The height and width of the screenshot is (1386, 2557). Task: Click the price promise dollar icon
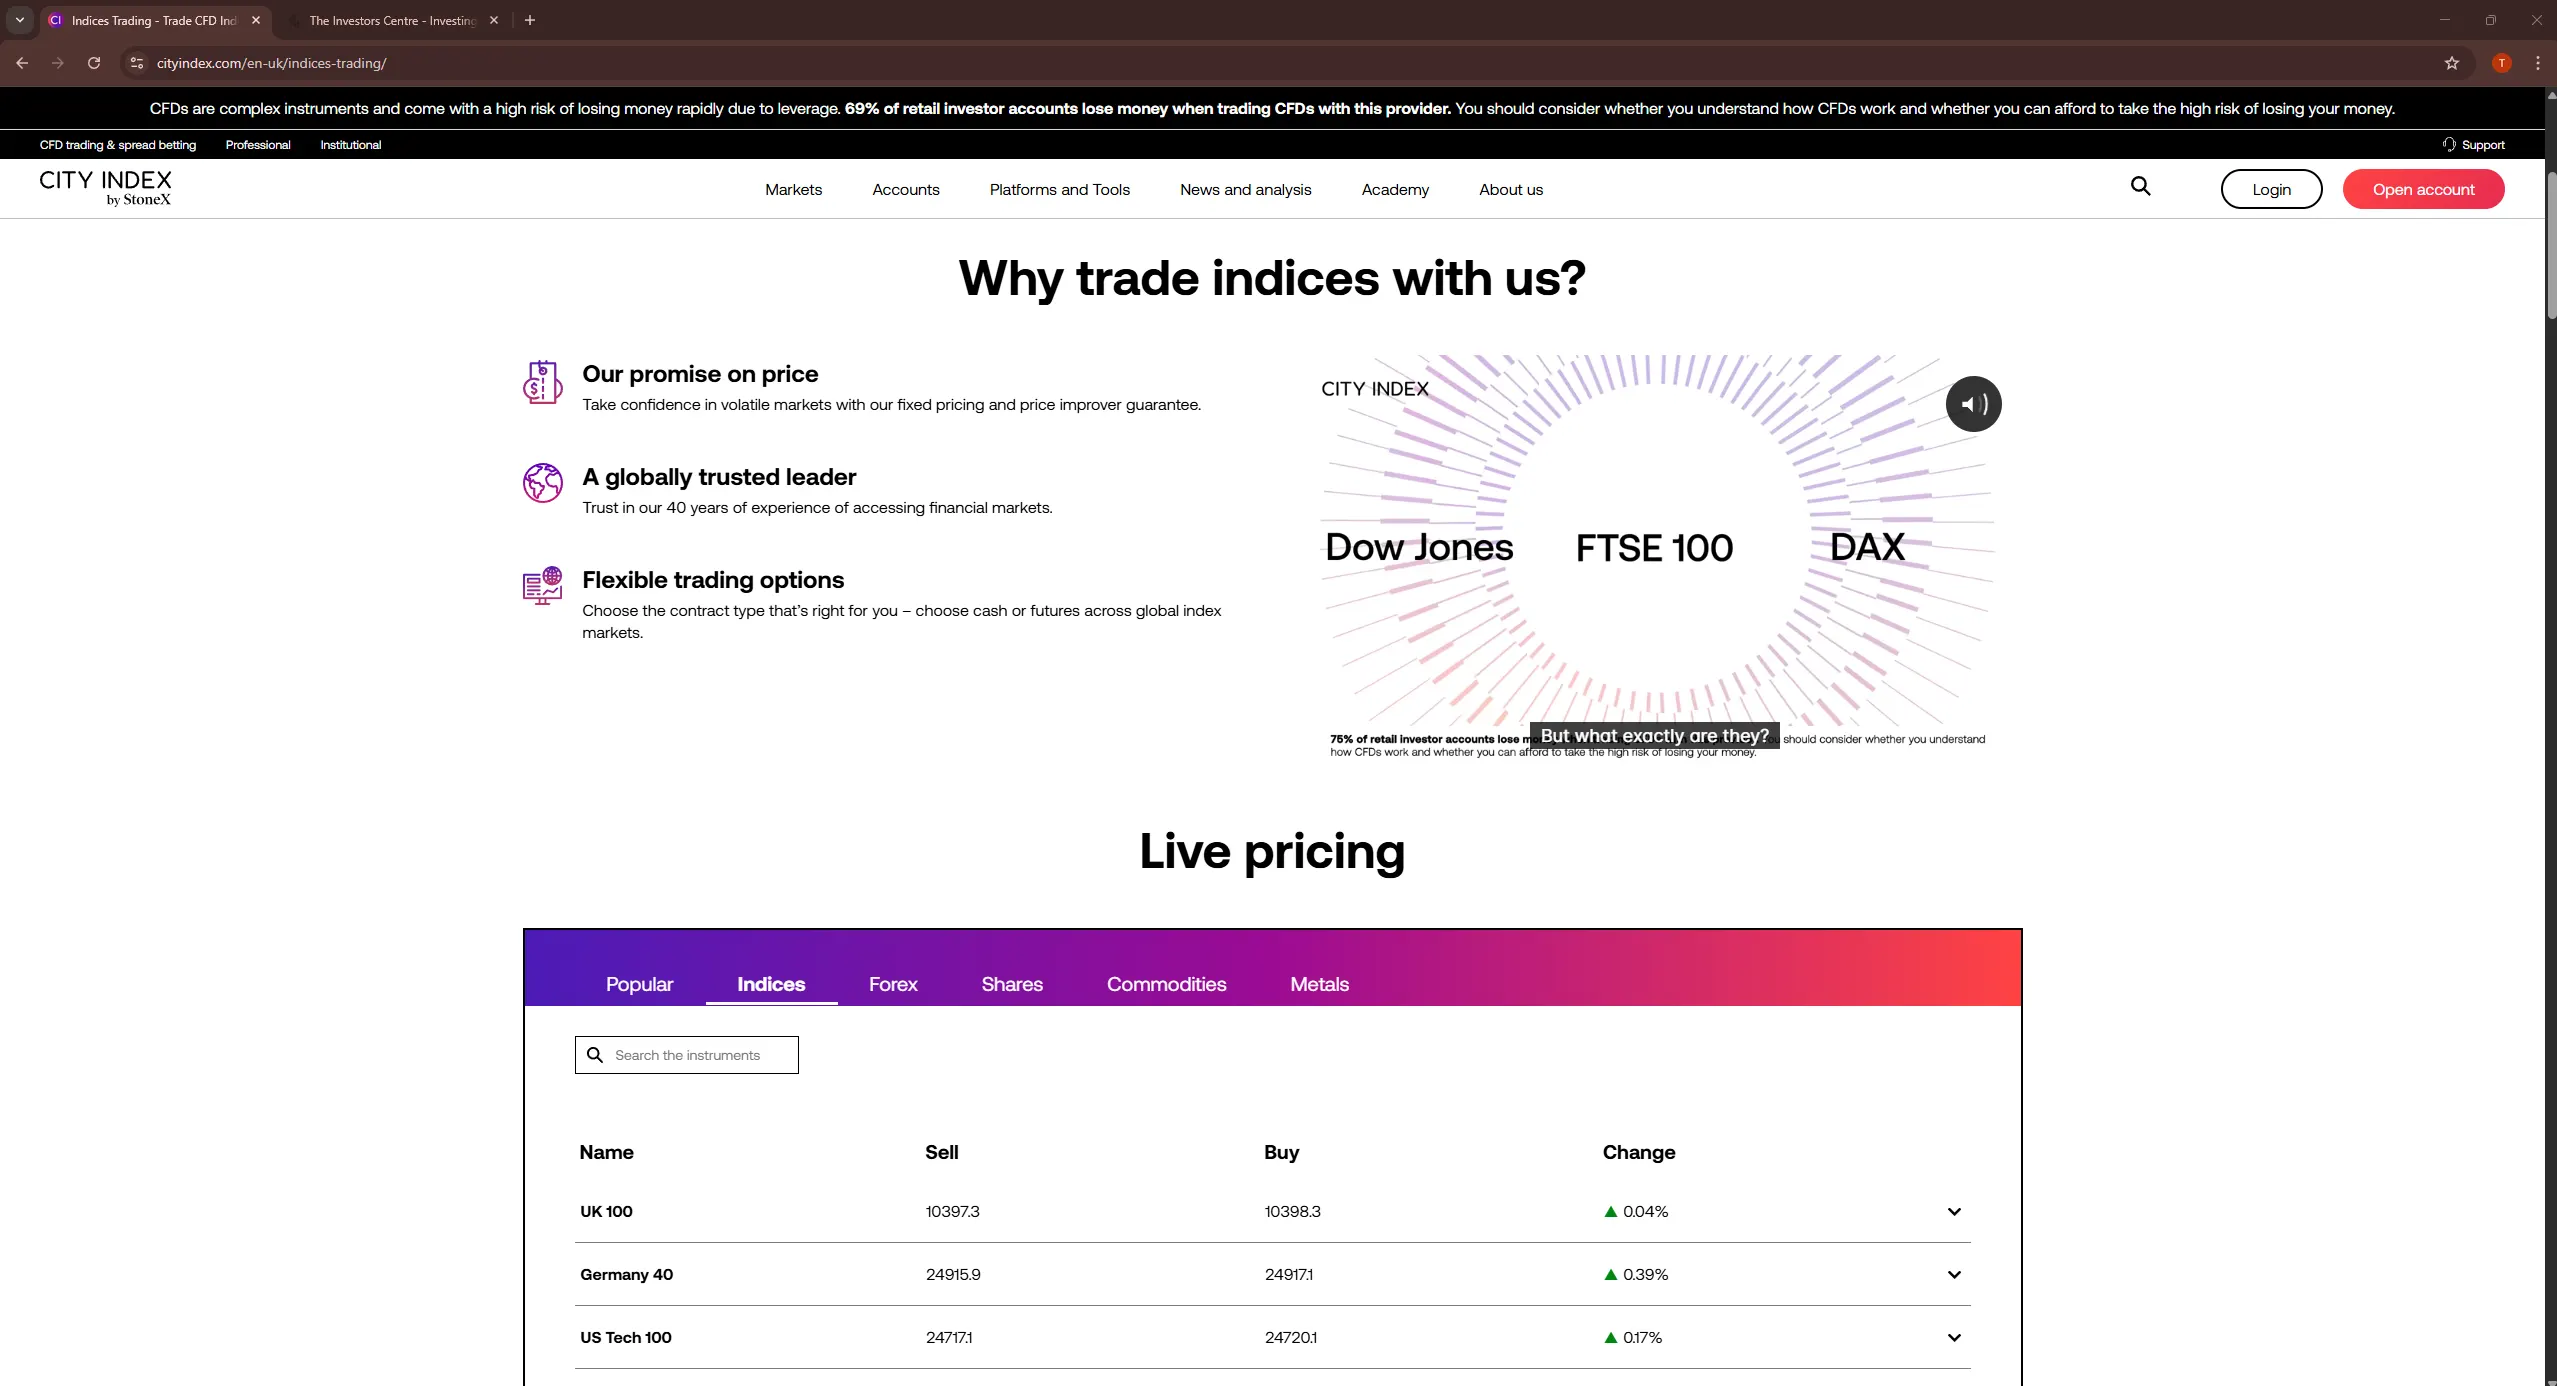(x=543, y=382)
